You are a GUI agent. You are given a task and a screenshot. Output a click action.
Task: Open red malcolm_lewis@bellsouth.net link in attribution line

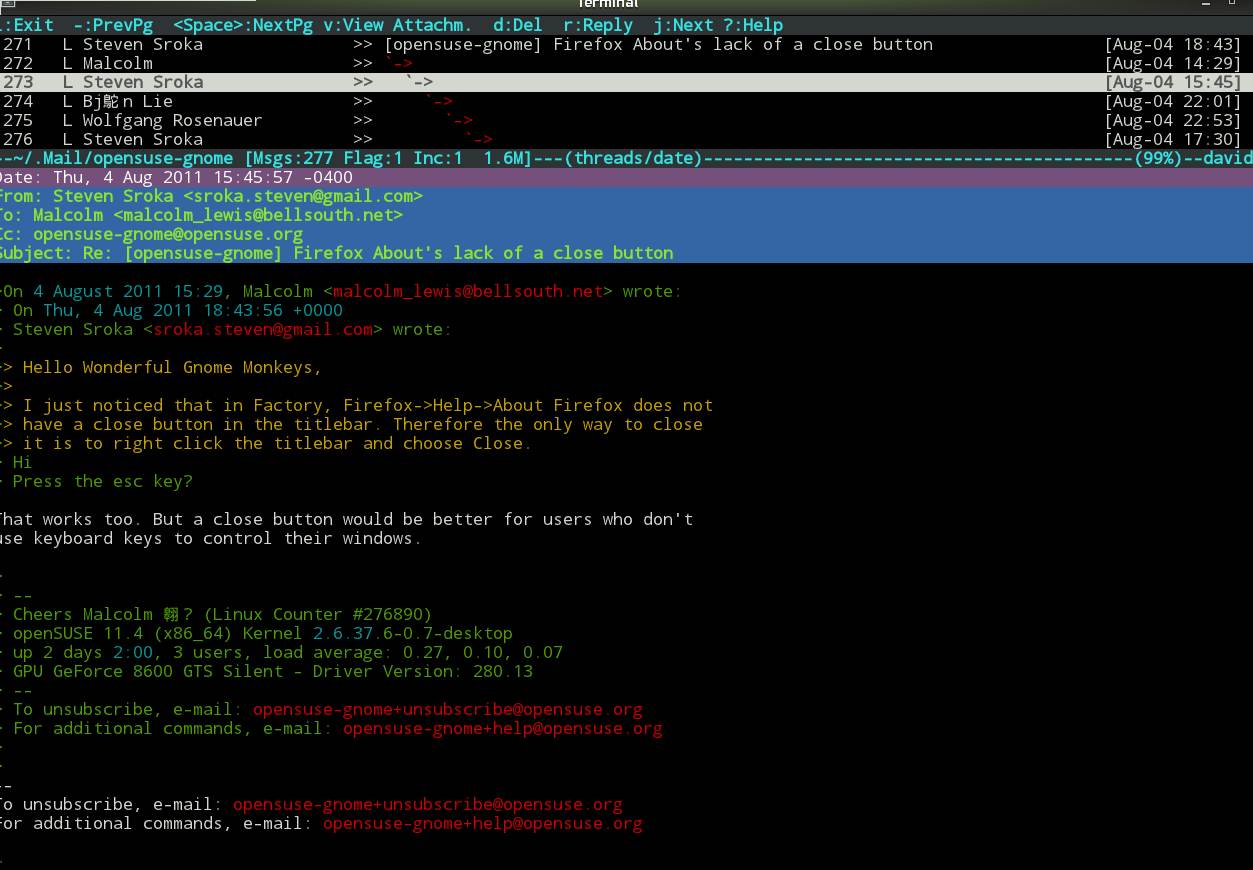(x=468, y=291)
